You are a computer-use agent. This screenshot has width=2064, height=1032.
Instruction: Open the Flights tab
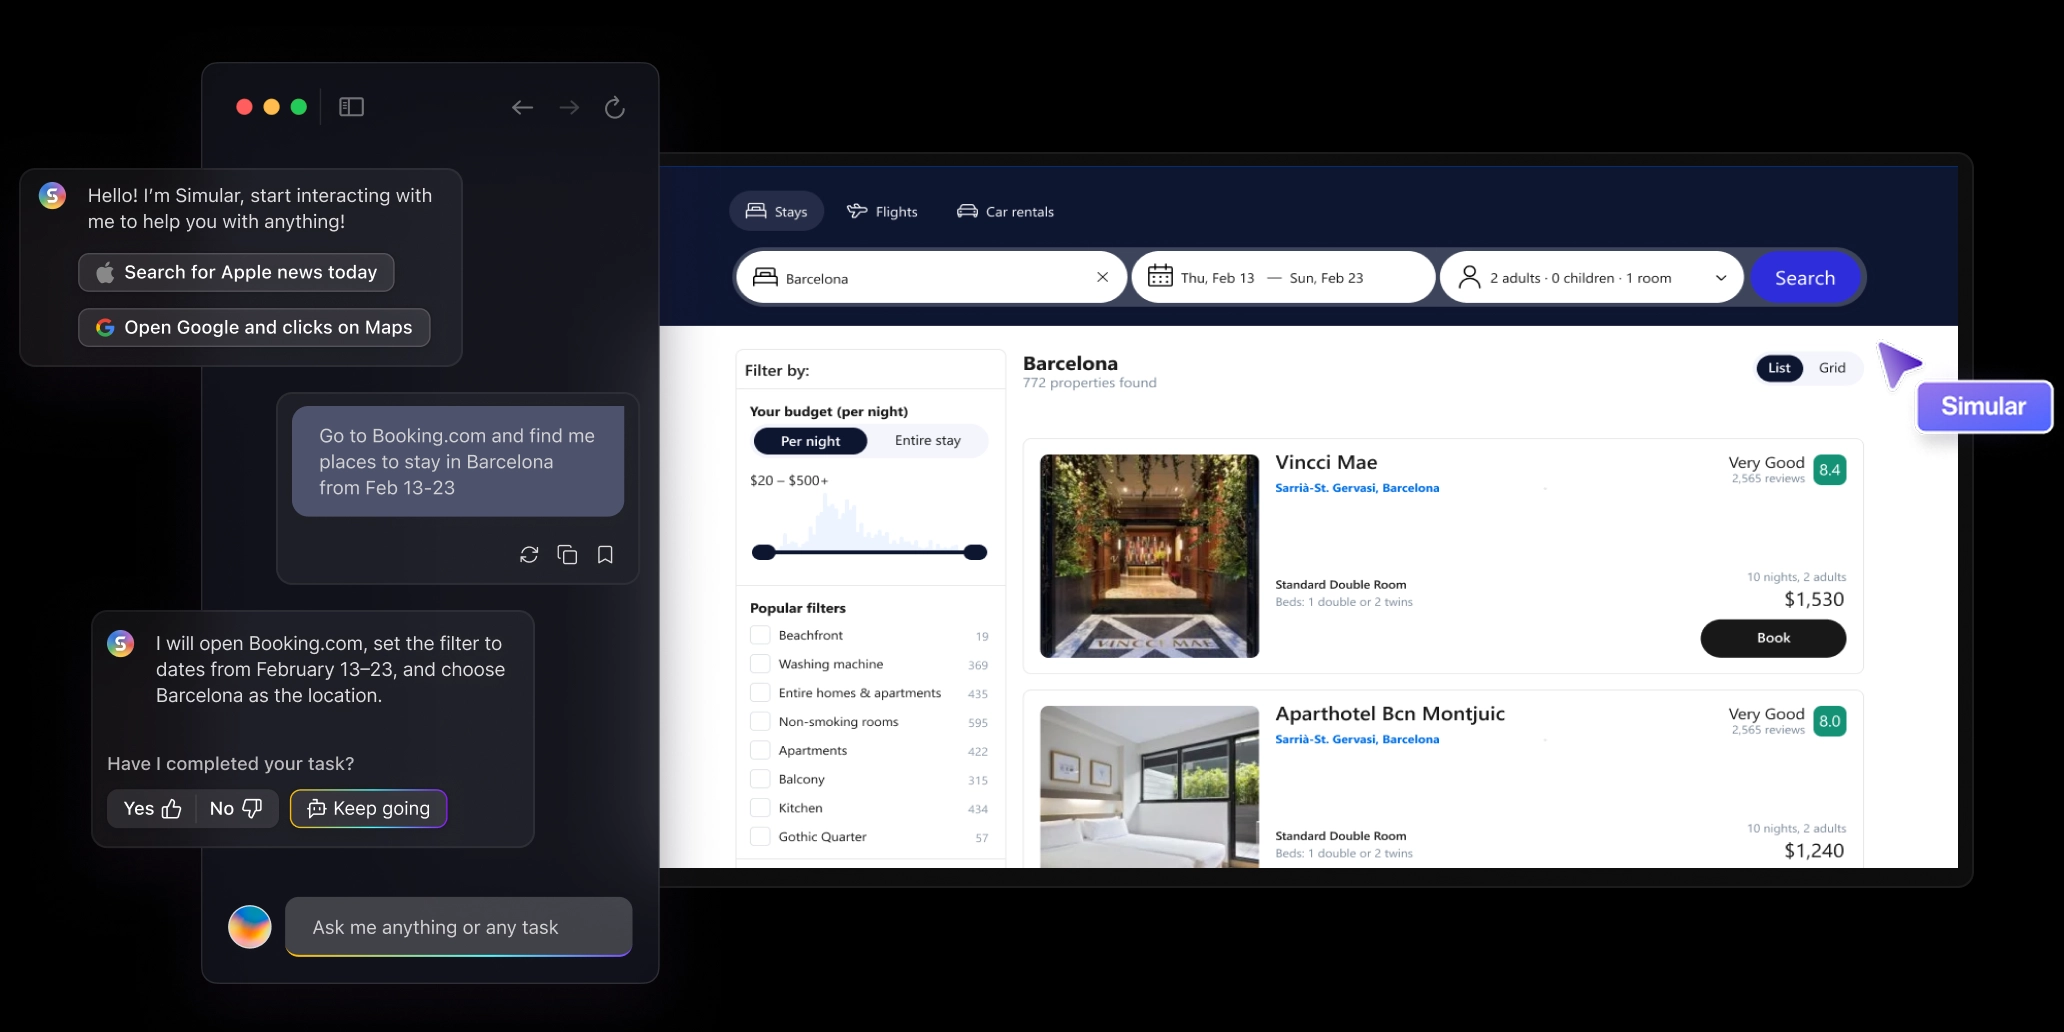(x=882, y=212)
